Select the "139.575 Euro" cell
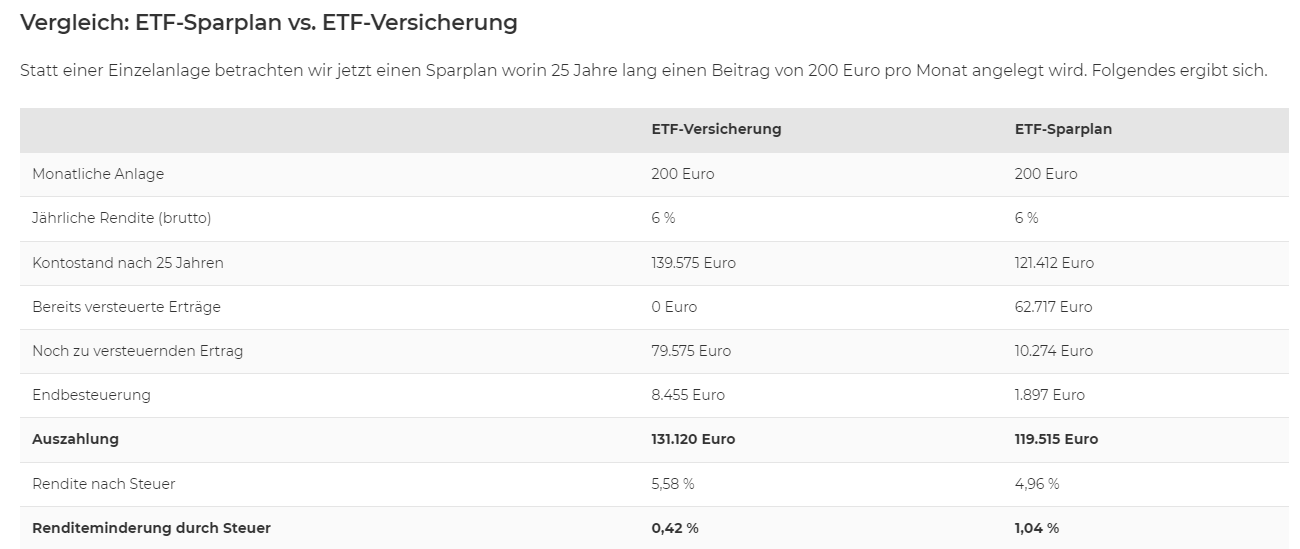 pyautogui.click(x=693, y=263)
